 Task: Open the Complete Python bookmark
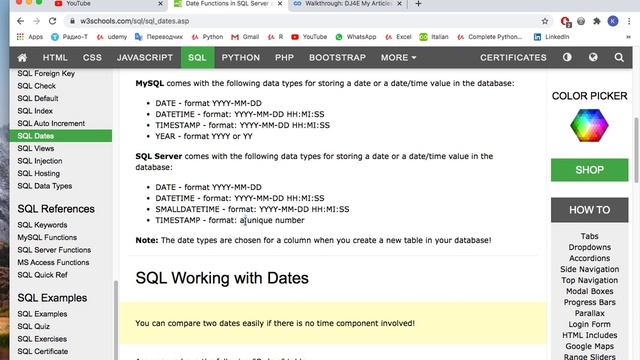(489, 37)
